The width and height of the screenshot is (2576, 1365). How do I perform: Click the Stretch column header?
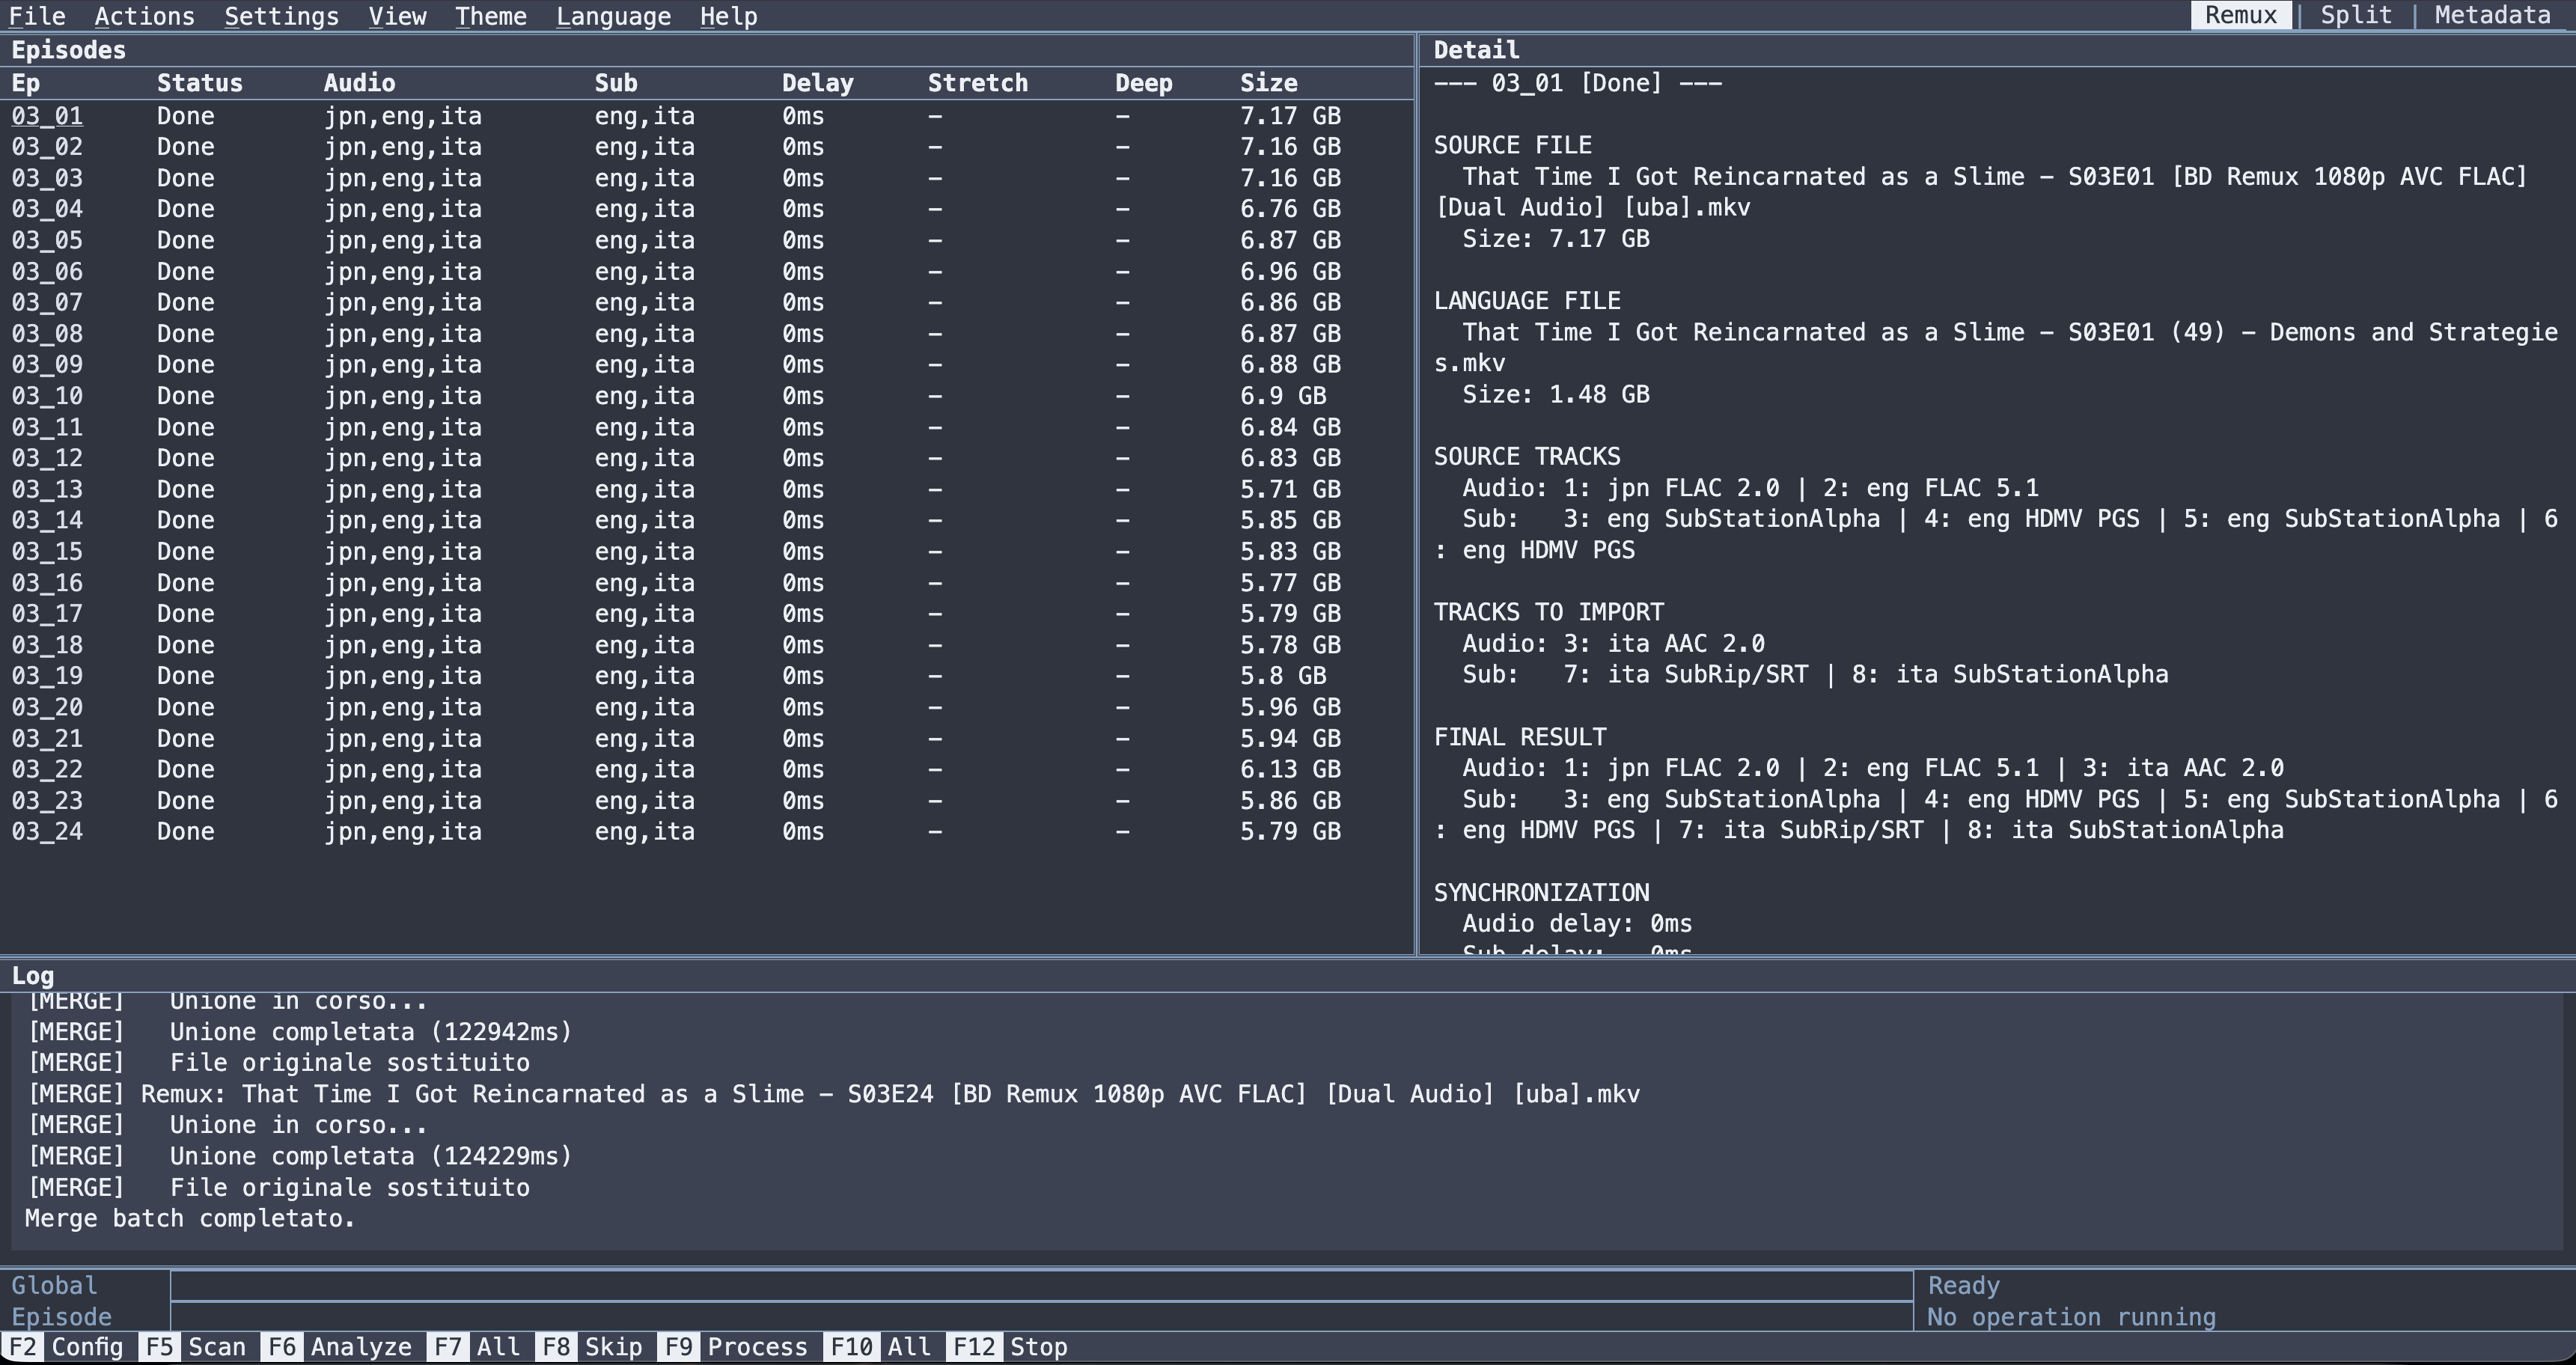[x=978, y=83]
